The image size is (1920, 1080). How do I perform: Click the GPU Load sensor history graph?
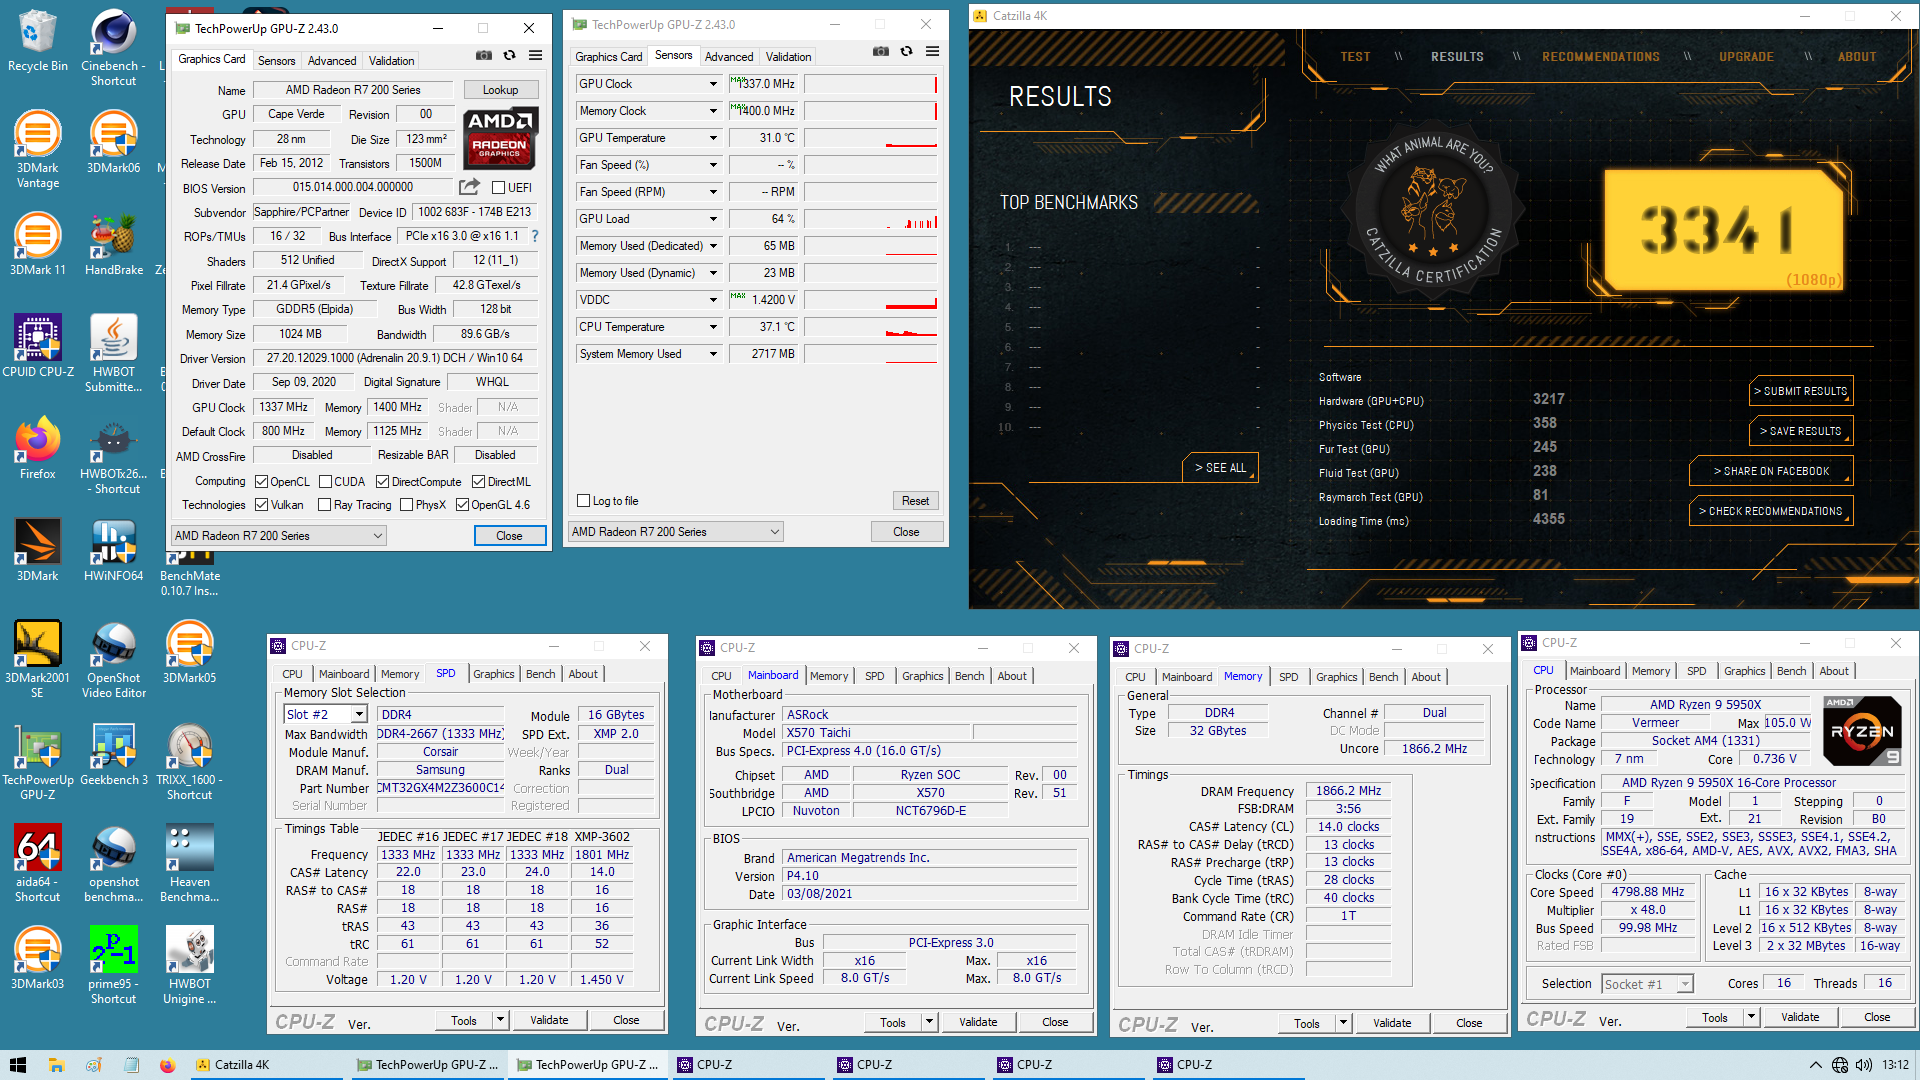[871, 219]
